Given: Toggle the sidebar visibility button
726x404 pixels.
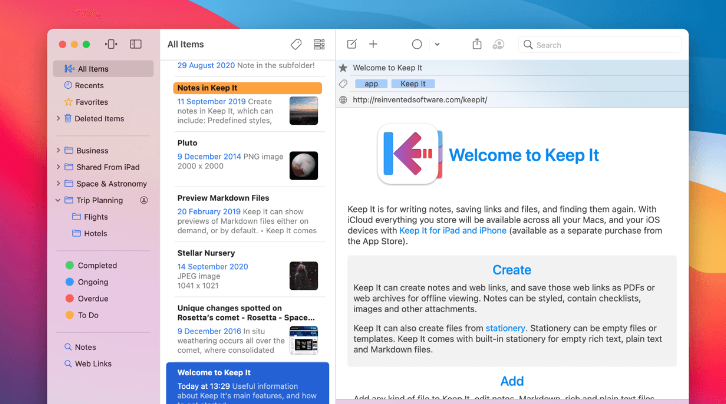Looking at the screenshot, I should click(x=136, y=45).
